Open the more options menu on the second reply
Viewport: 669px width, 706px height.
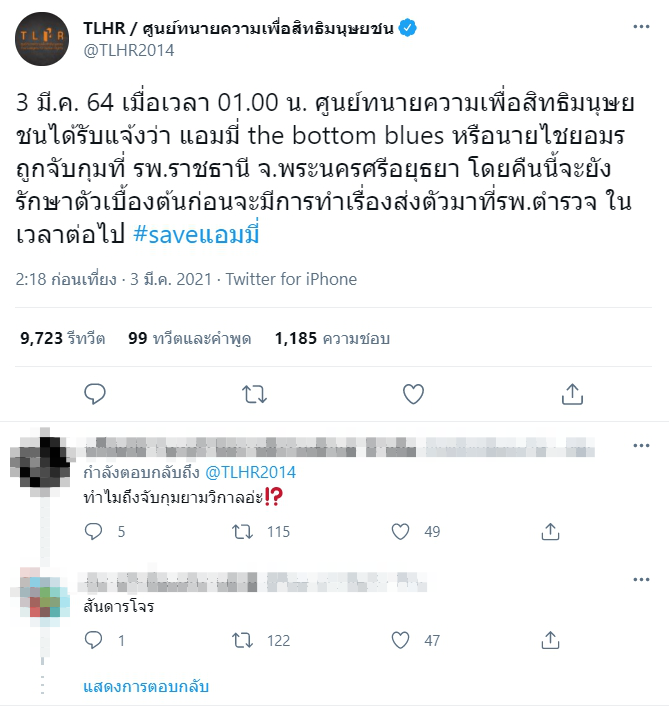click(x=641, y=579)
